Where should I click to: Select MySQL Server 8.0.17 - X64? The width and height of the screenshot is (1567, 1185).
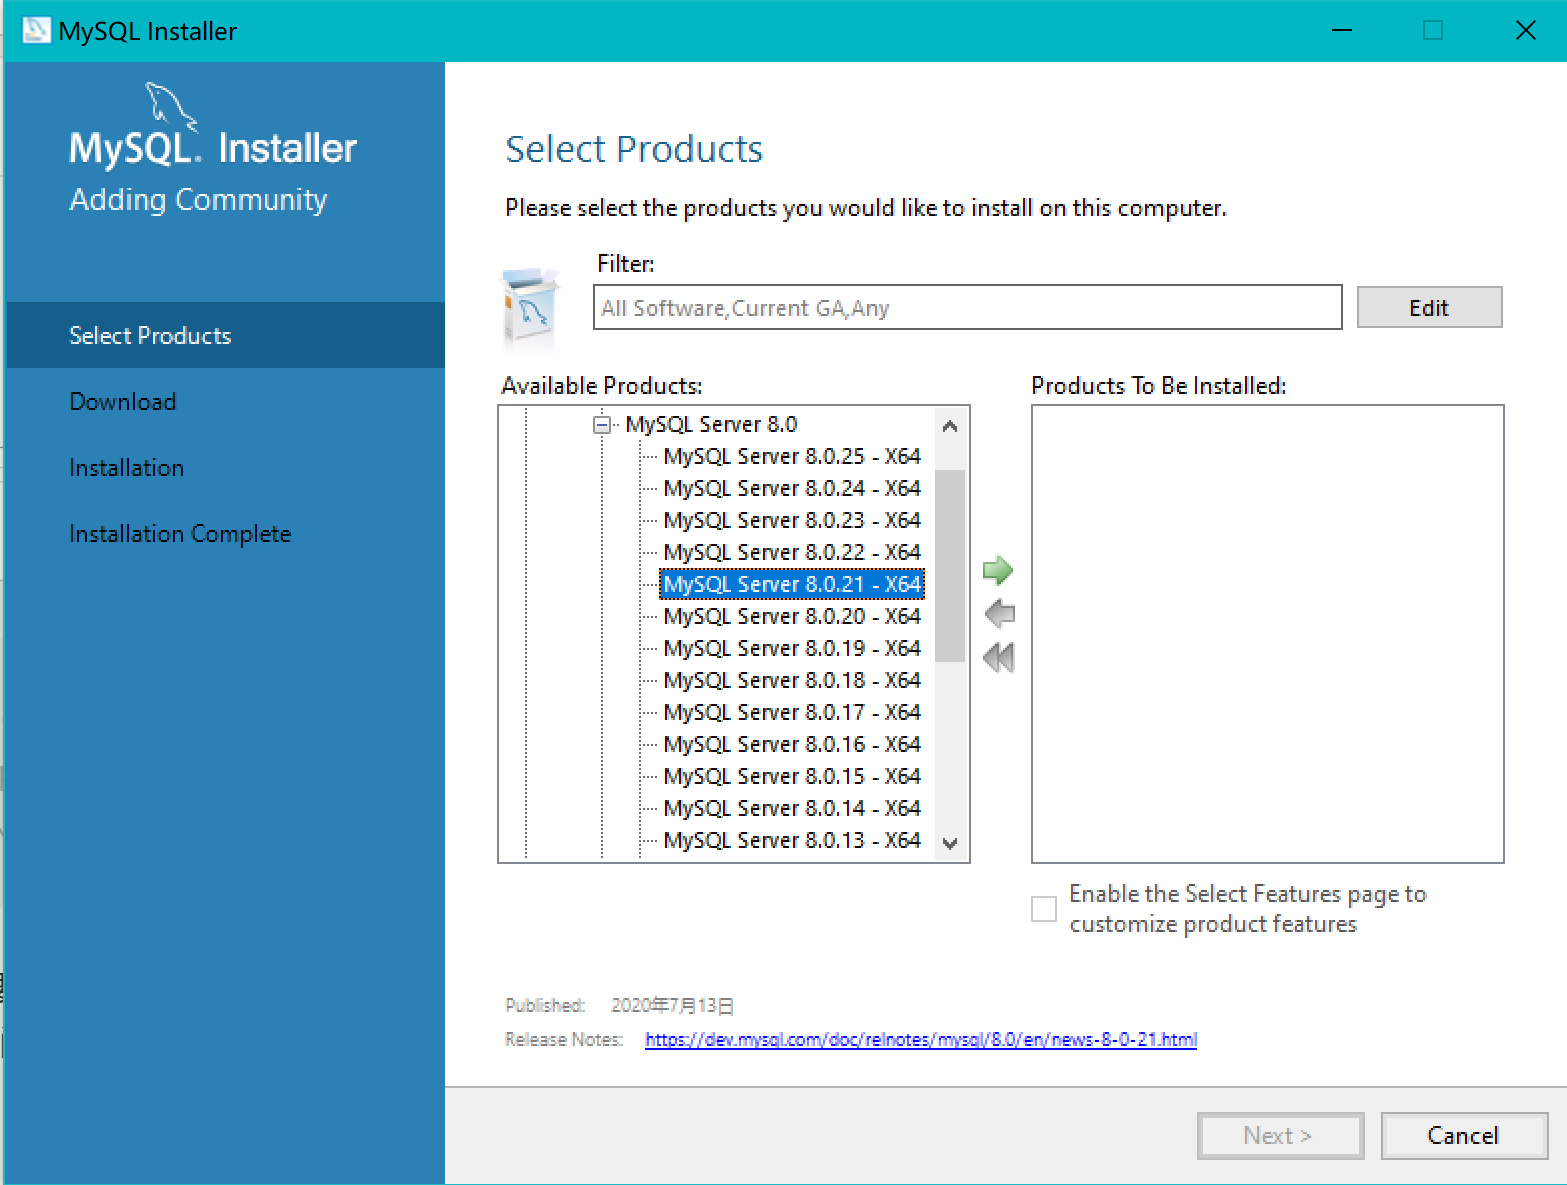[792, 712]
